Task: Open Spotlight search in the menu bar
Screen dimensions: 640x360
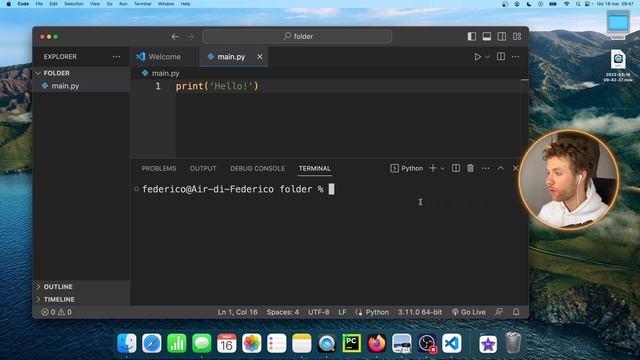Action: [578, 4]
